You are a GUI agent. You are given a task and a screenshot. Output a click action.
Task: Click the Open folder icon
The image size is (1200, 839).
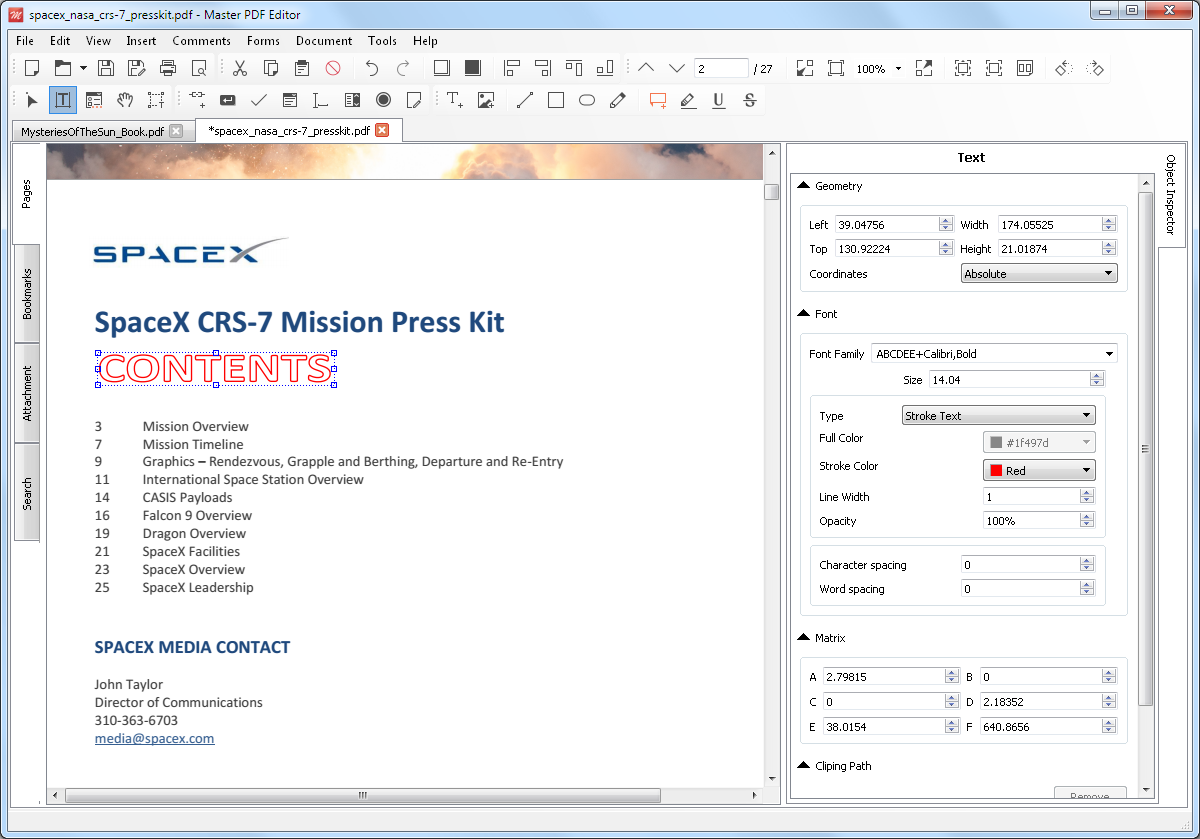[x=63, y=68]
